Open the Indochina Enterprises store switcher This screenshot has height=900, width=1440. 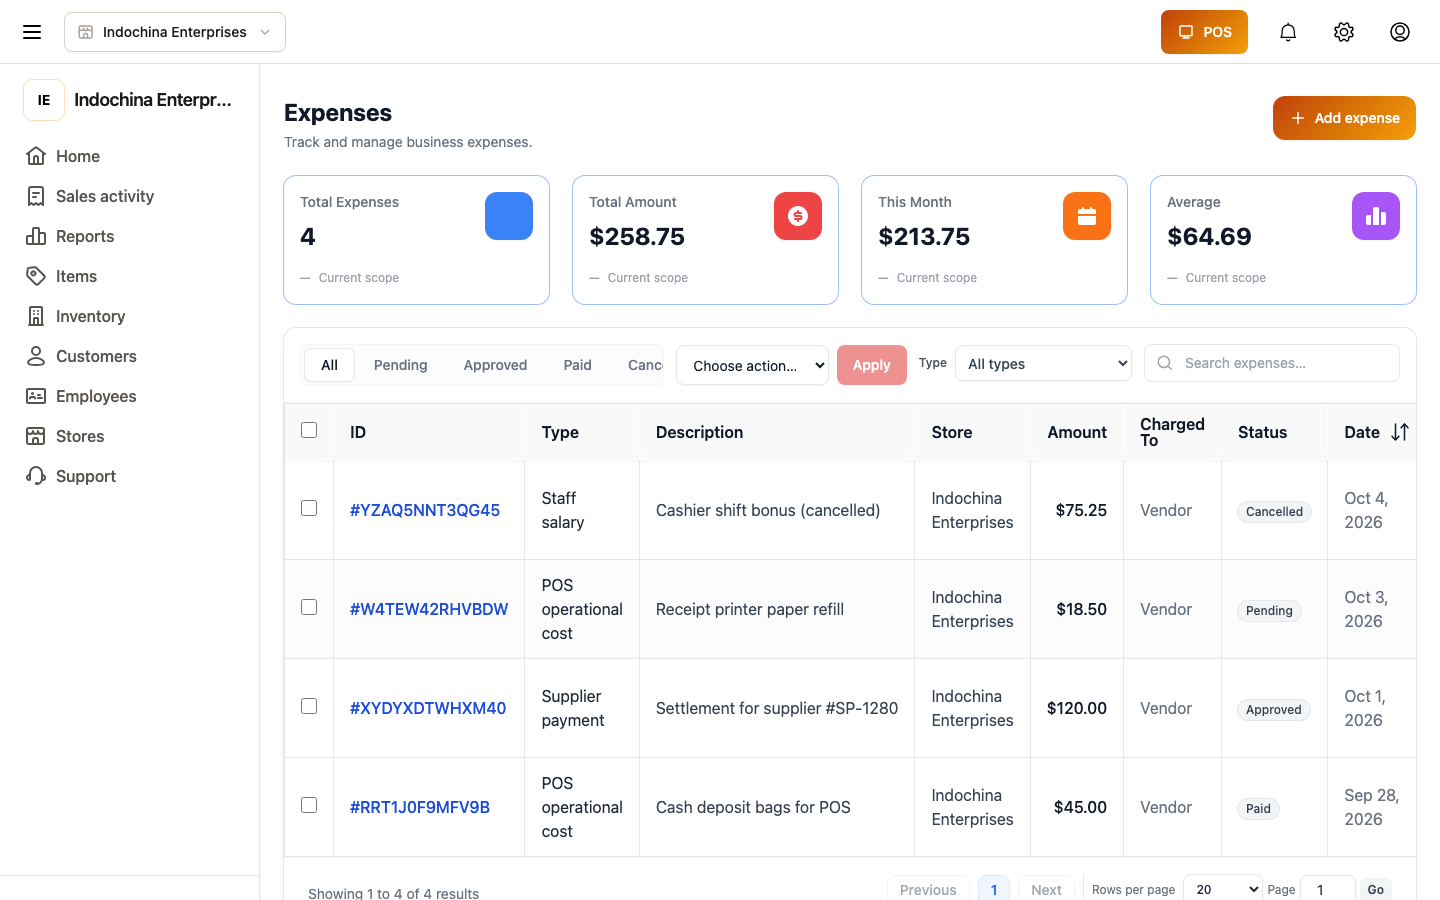175,32
